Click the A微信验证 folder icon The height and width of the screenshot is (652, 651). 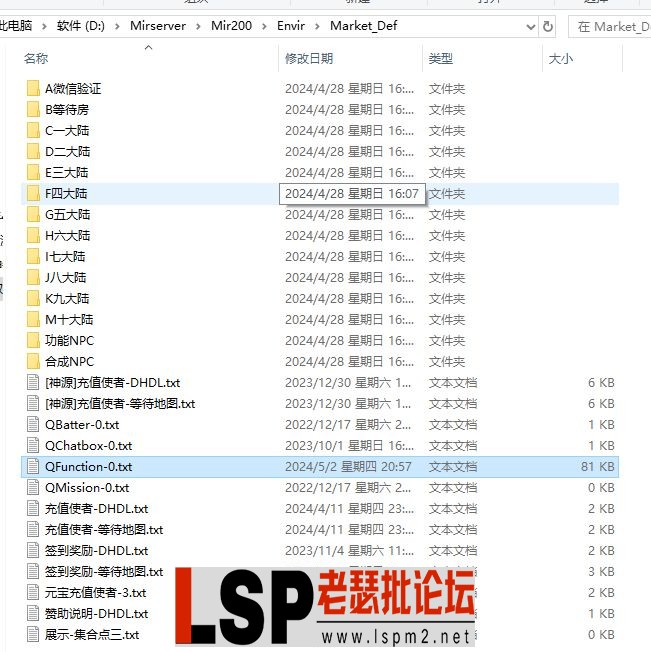[x=33, y=89]
